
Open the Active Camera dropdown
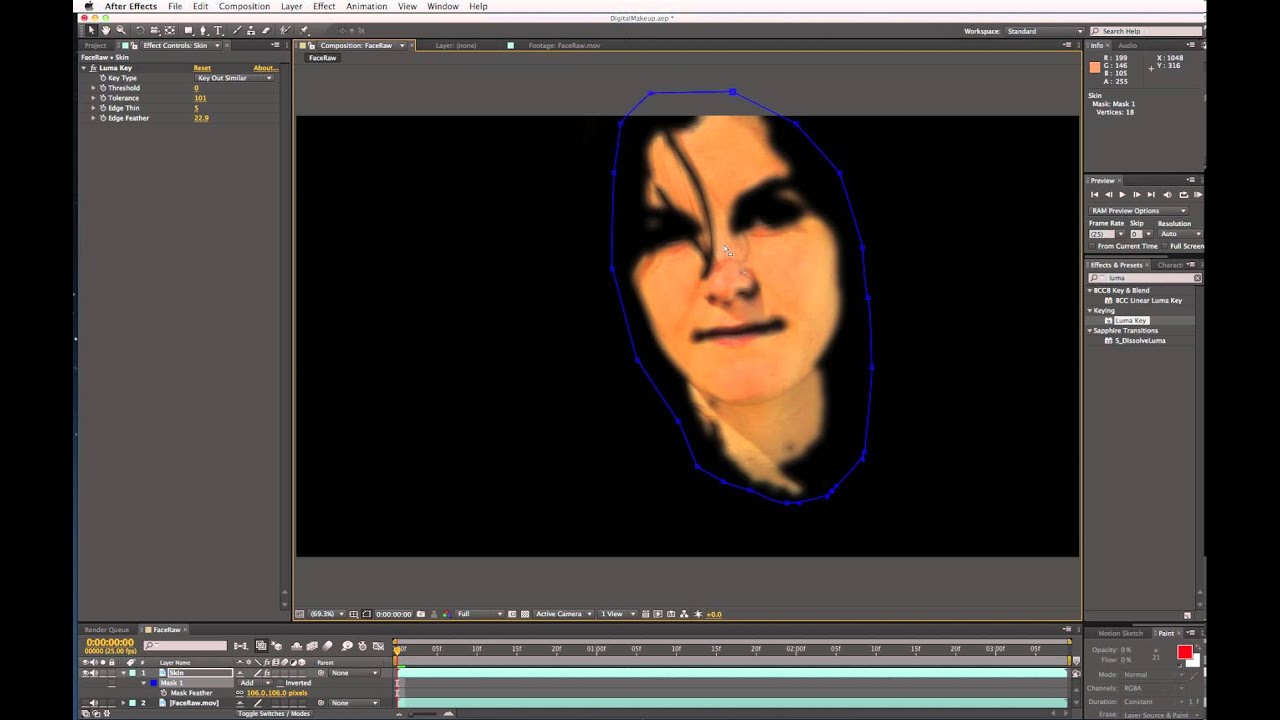(x=563, y=614)
